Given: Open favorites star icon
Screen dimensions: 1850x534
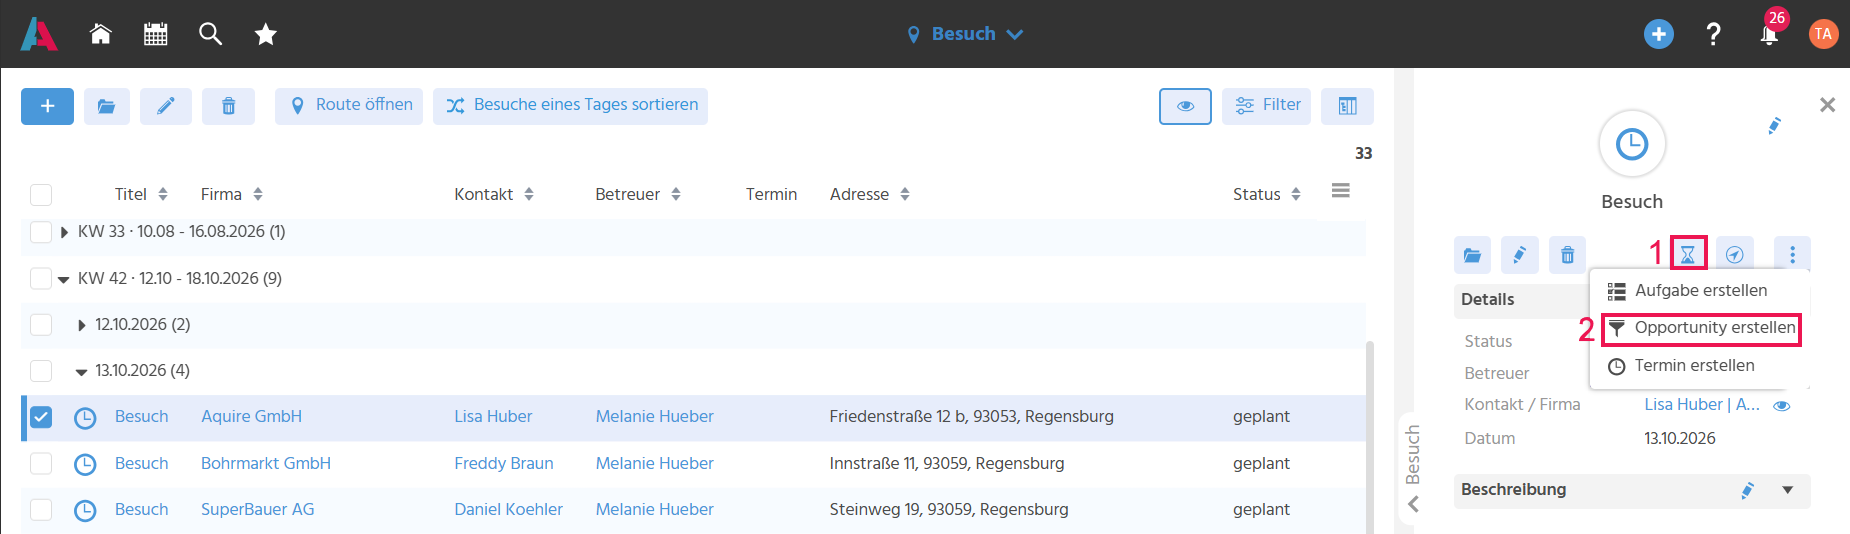Looking at the screenshot, I should tap(265, 34).
